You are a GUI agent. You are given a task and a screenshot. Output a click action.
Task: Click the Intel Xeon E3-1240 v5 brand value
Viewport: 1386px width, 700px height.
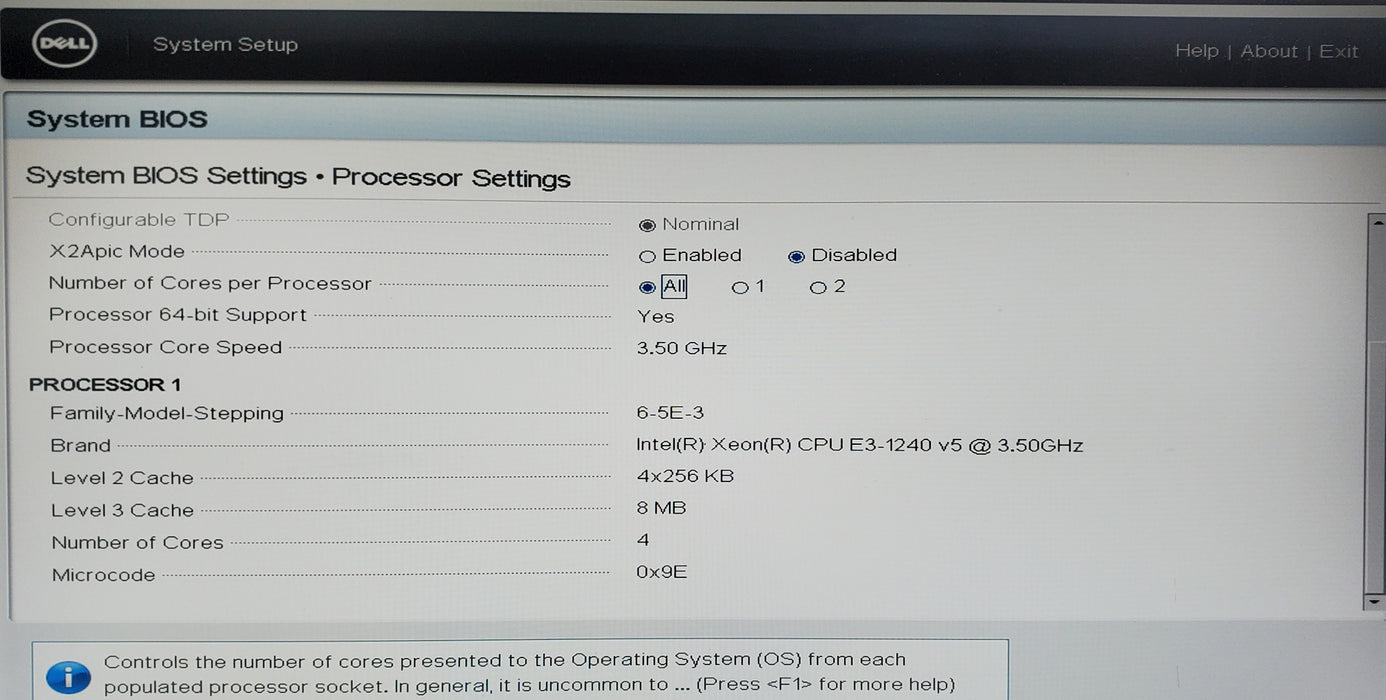pos(860,446)
